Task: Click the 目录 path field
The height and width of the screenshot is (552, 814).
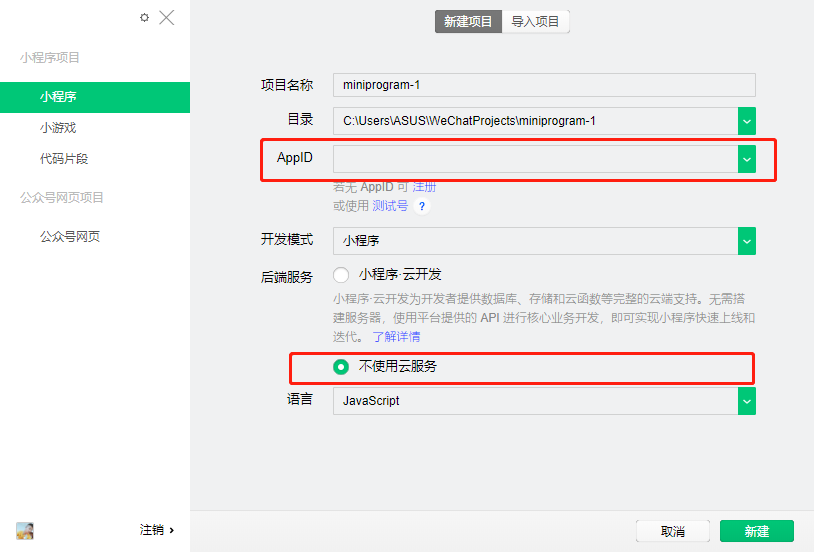Action: [x=535, y=121]
